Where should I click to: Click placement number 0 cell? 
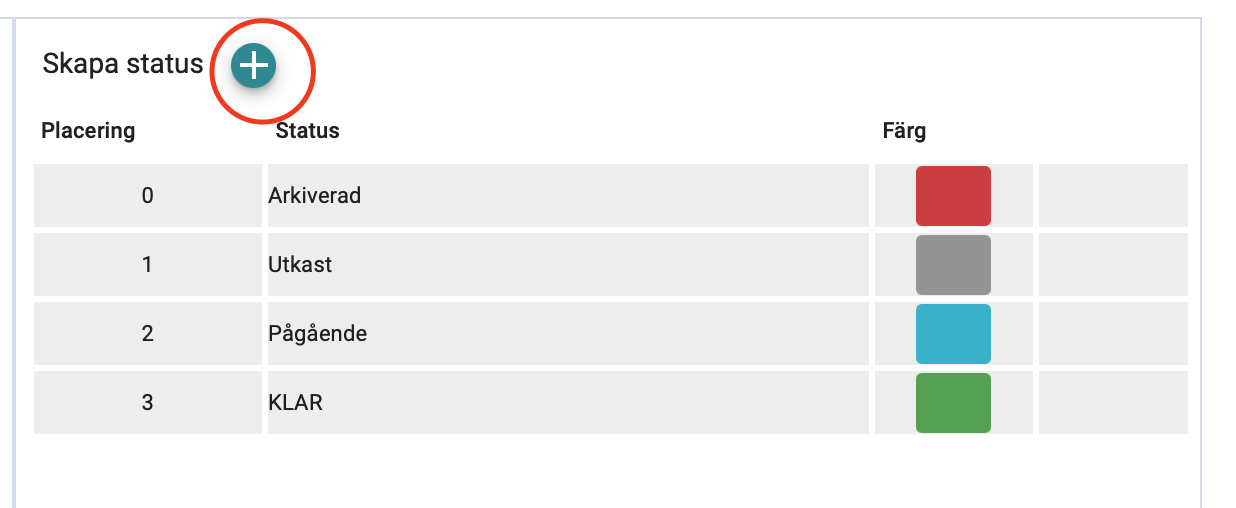(148, 196)
